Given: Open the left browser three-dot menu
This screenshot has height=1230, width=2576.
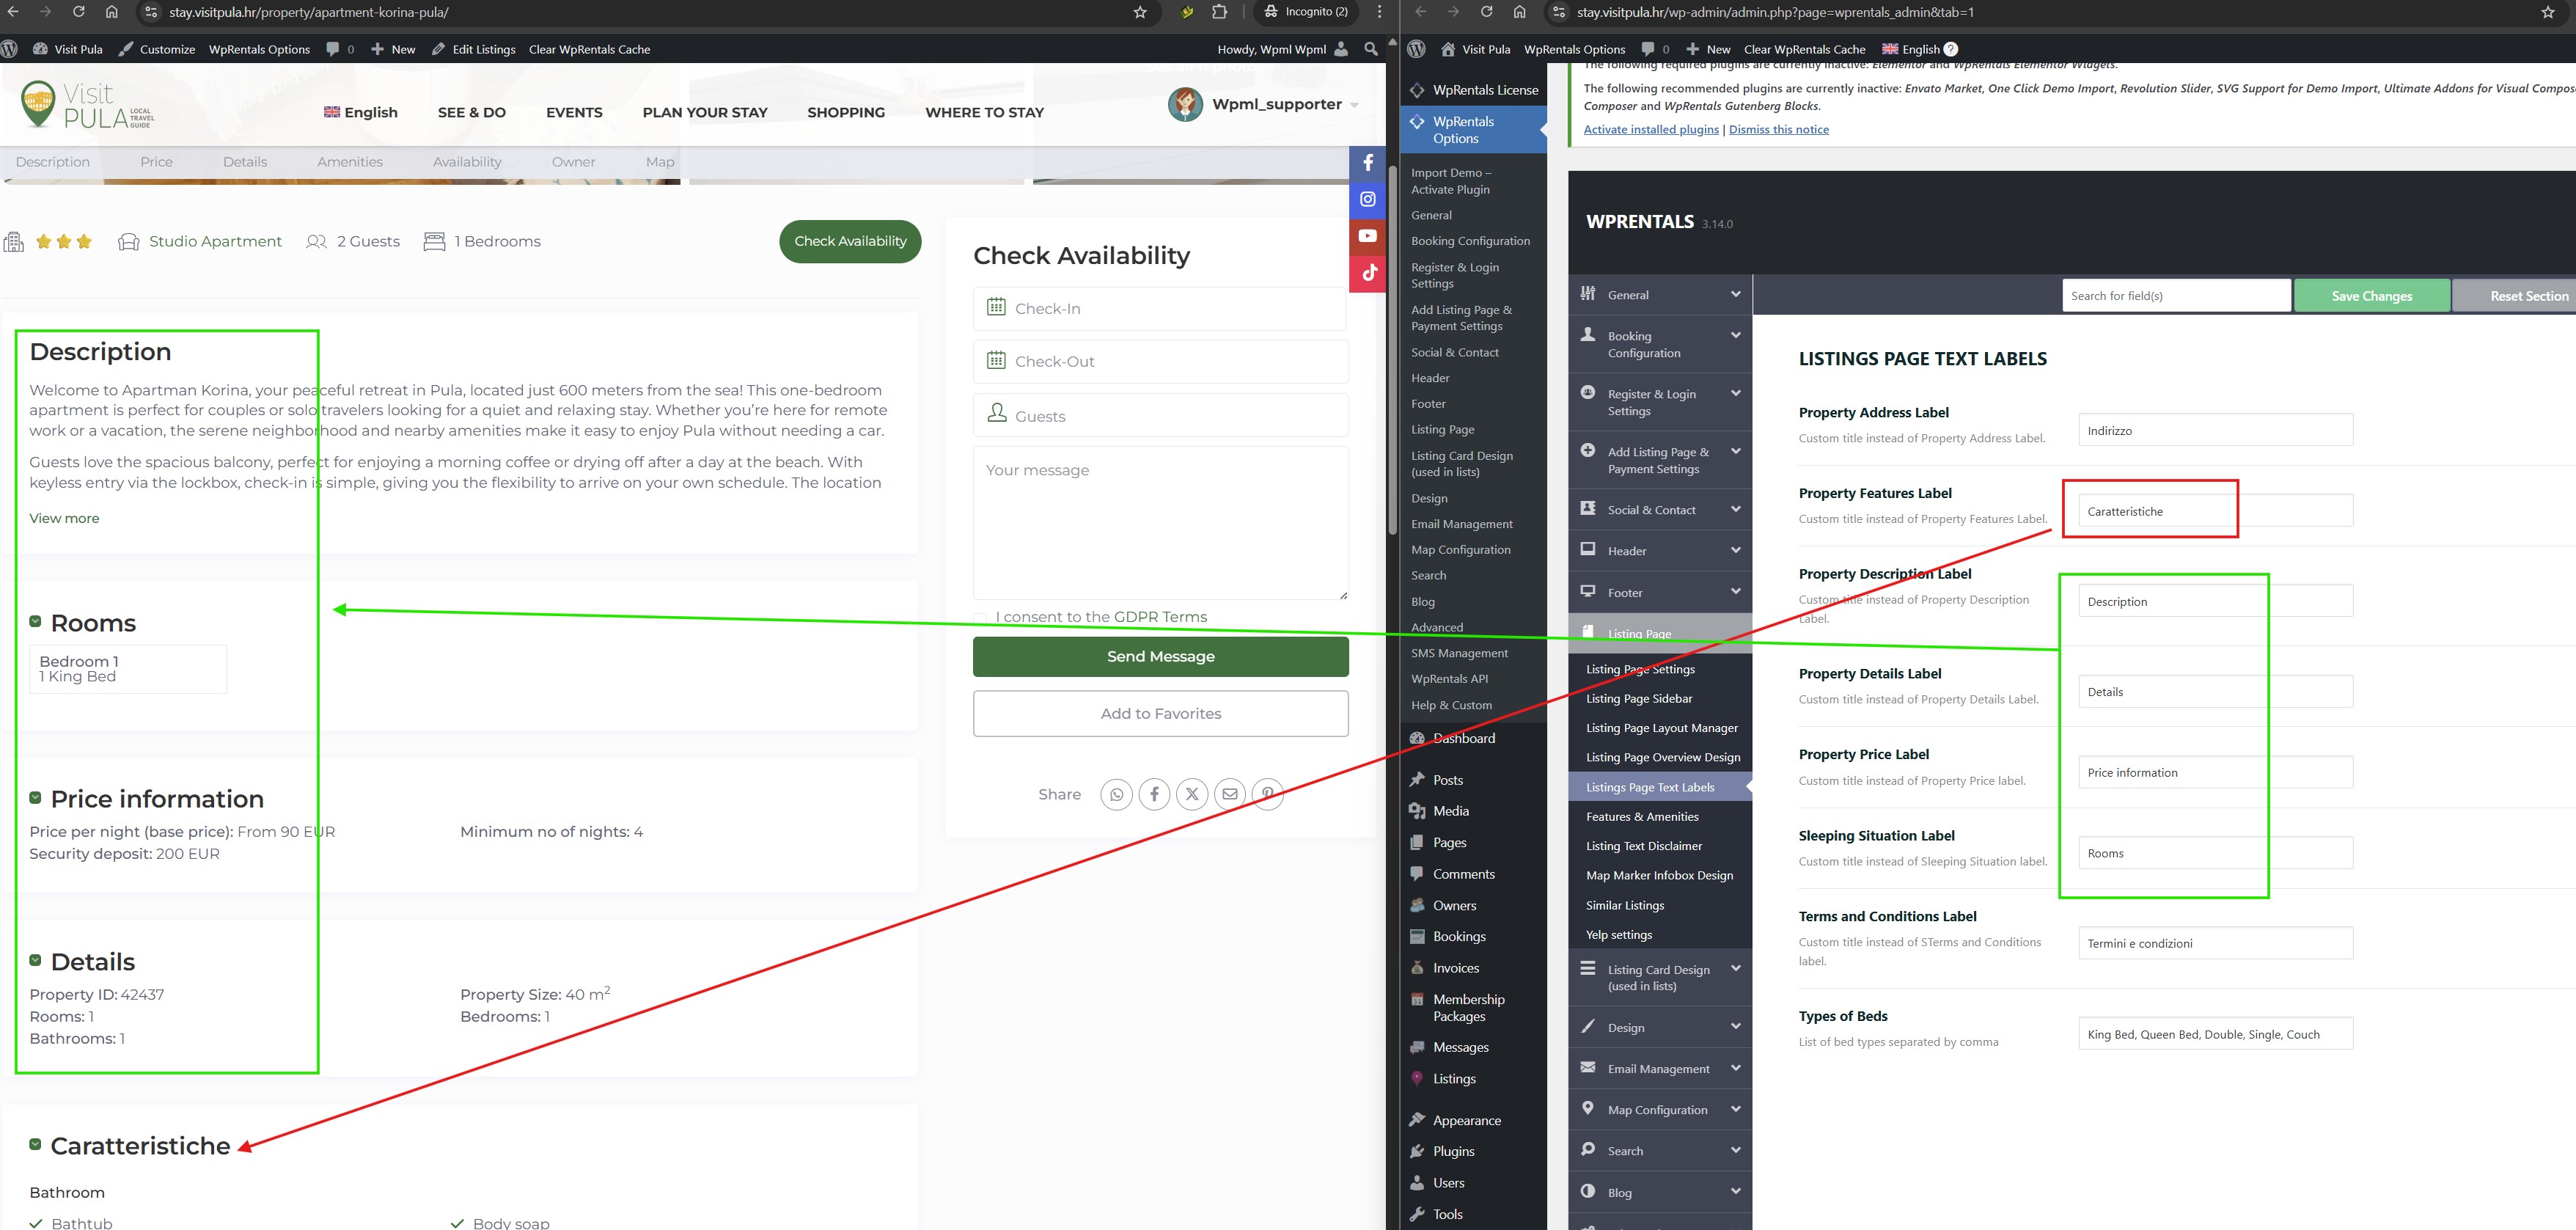Looking at the screenshot, I should coord(1380,12).
